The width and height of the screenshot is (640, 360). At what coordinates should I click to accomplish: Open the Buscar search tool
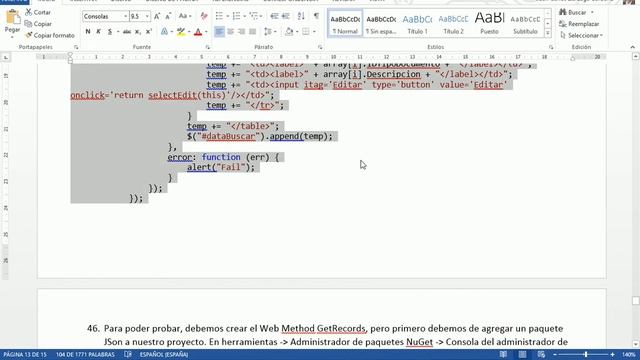coord(573,12)
